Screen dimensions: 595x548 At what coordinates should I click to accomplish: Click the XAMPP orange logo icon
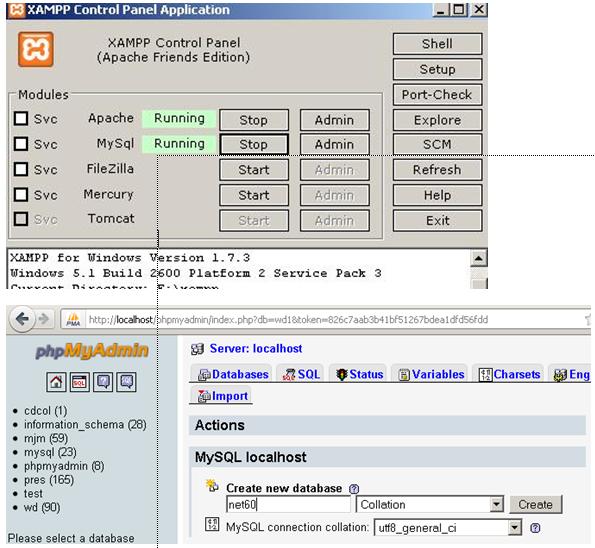click(36, 49)
